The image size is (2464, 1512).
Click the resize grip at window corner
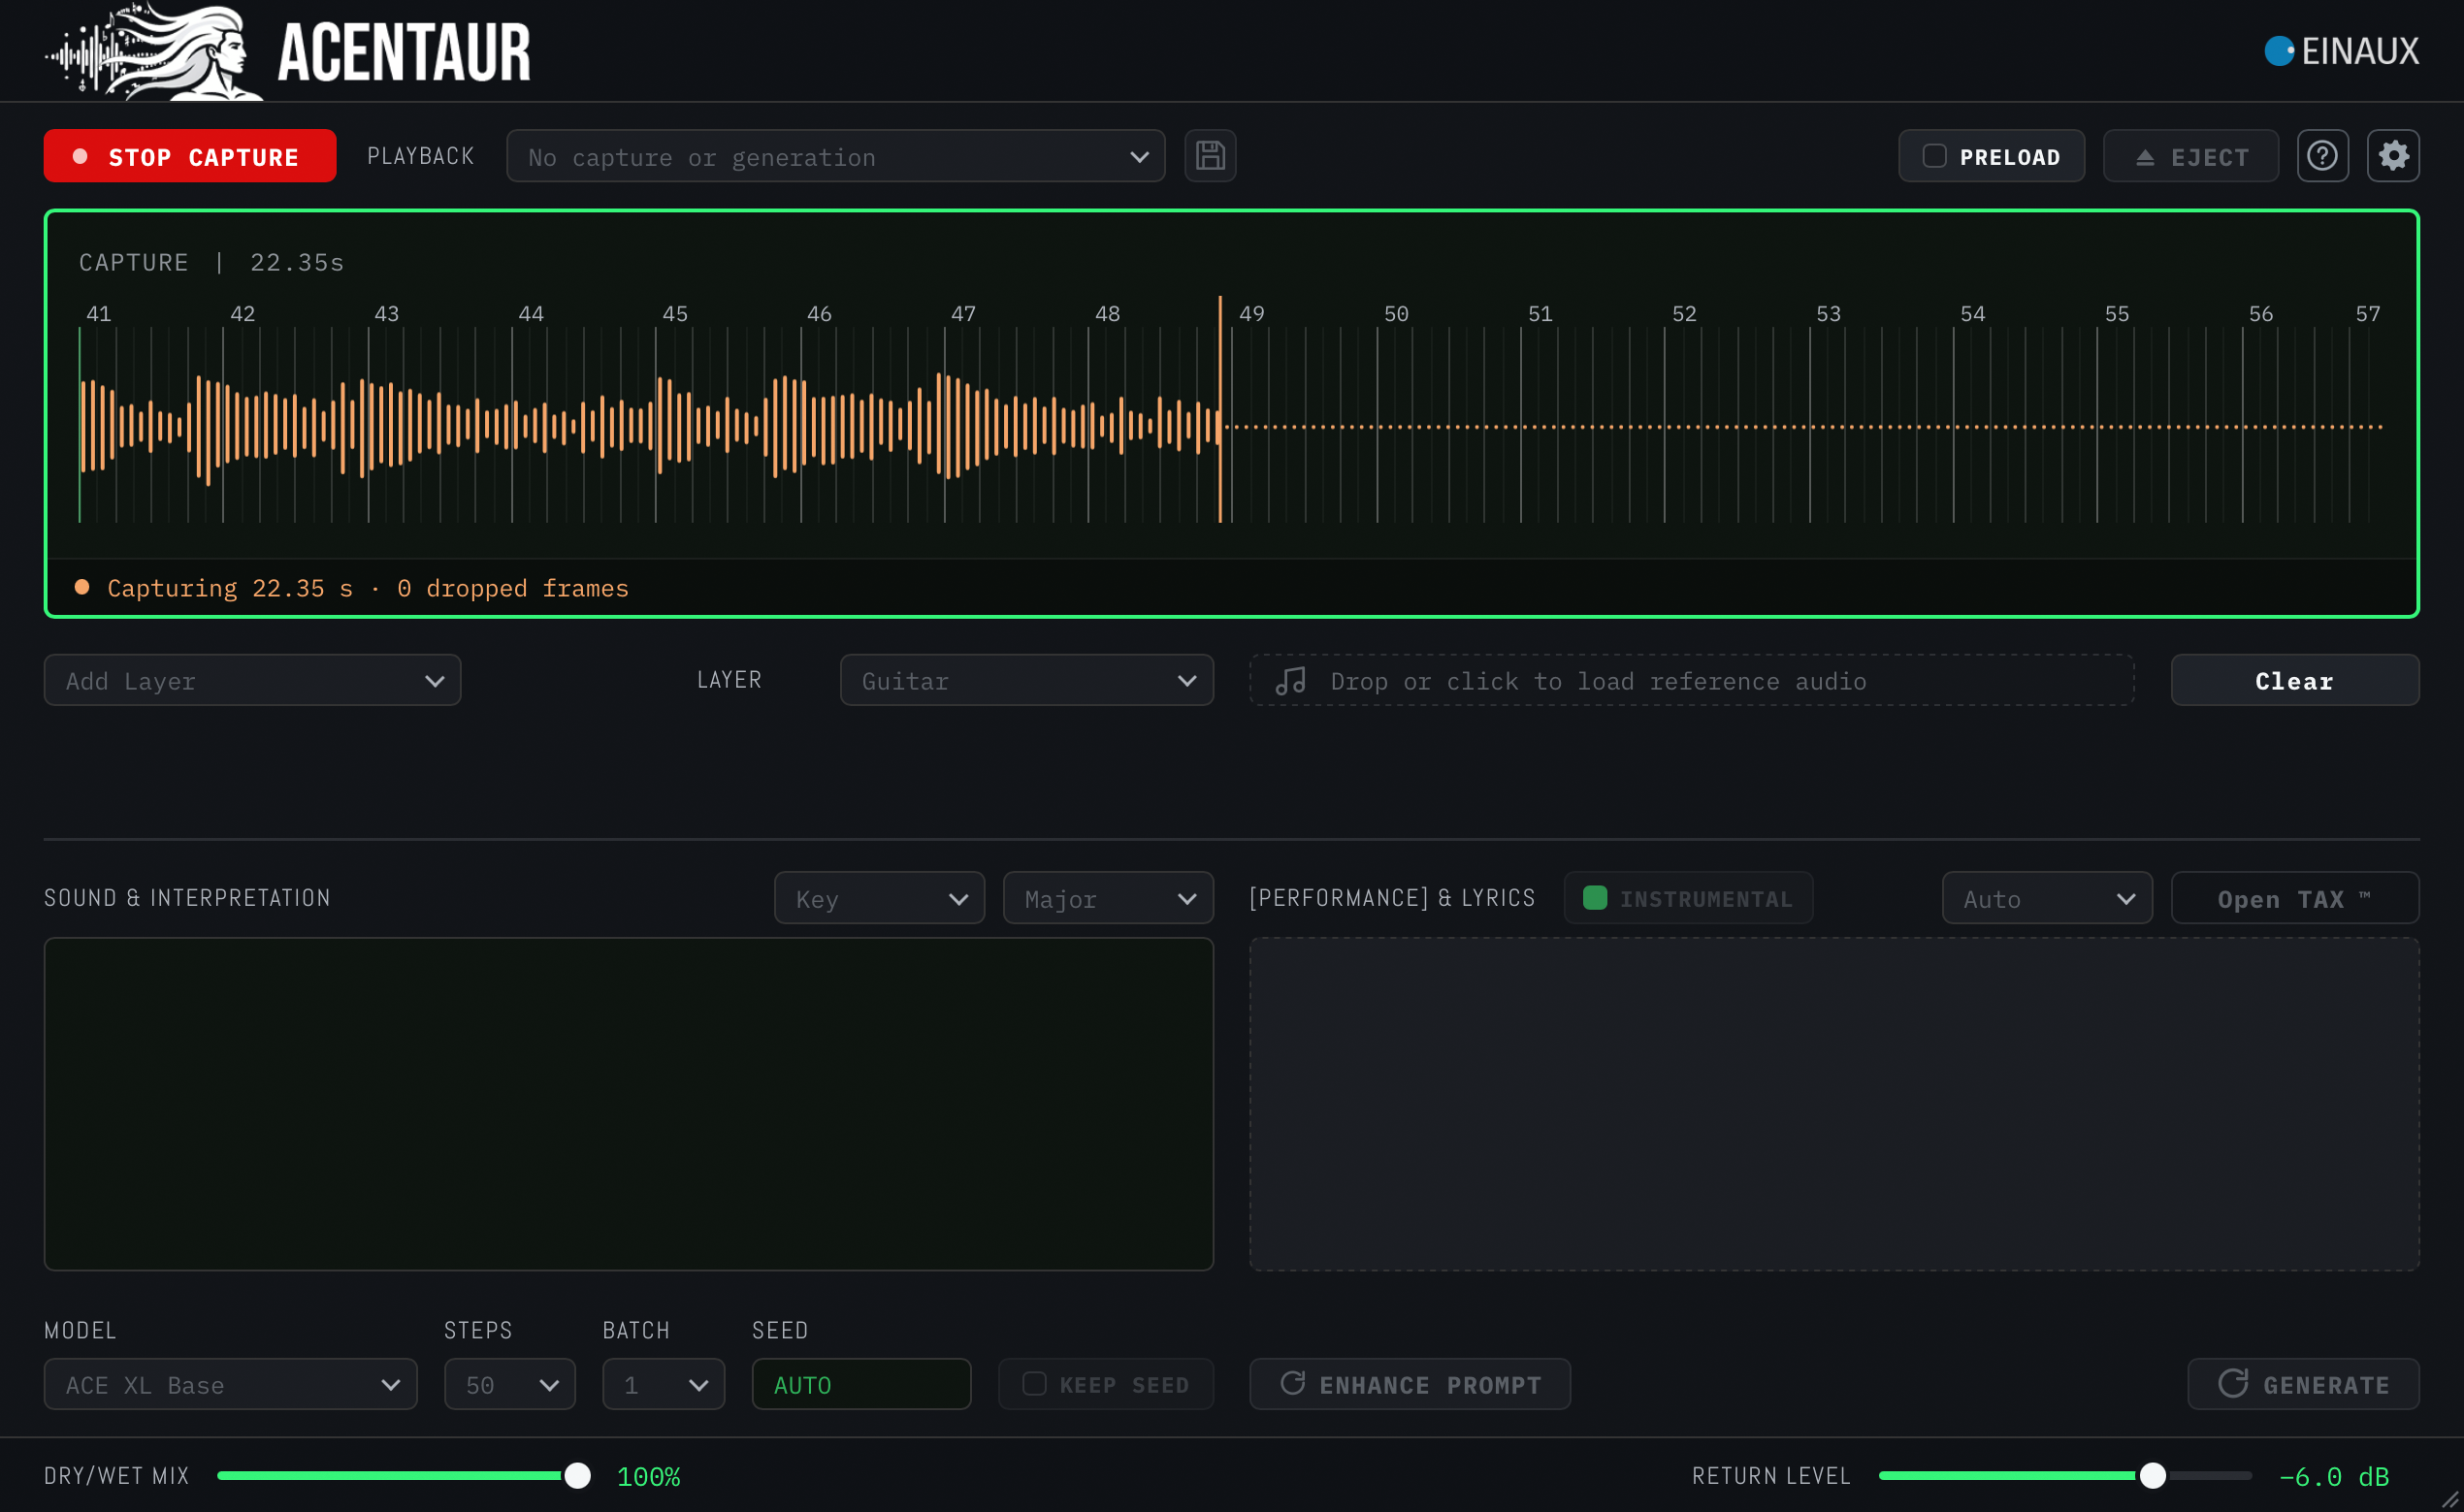point(2451,1499)
